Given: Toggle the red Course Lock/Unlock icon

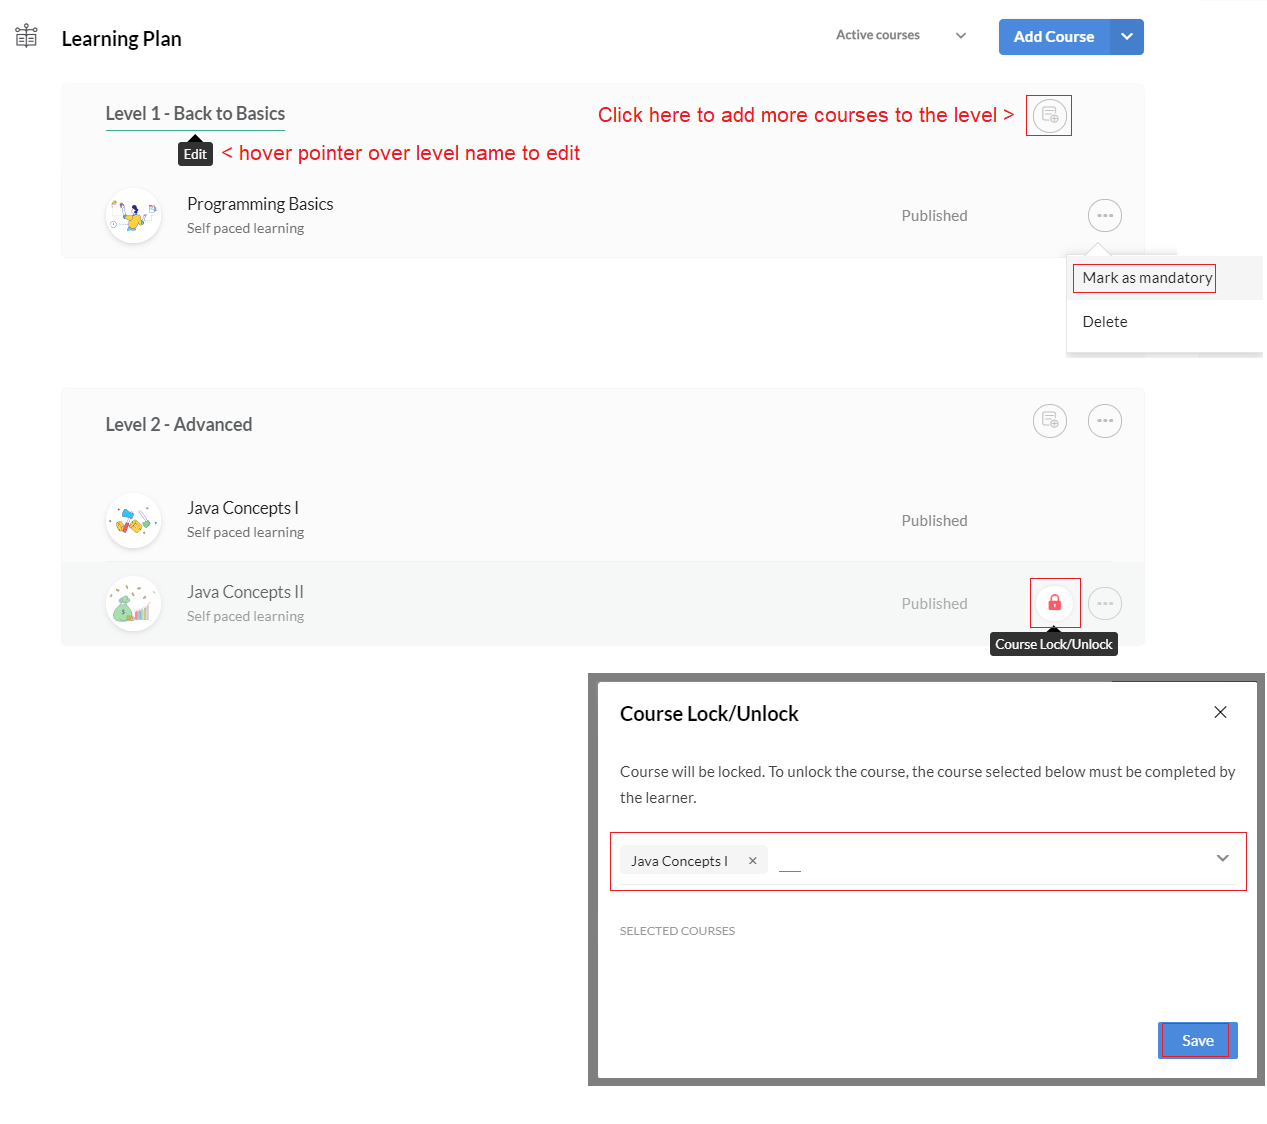Looking at the screenshot, I should tap(1054, 603).
